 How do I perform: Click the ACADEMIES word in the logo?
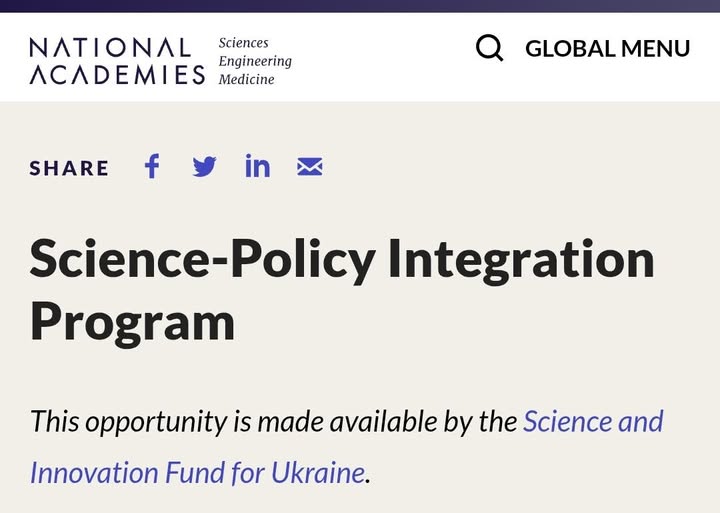point(117,74)
